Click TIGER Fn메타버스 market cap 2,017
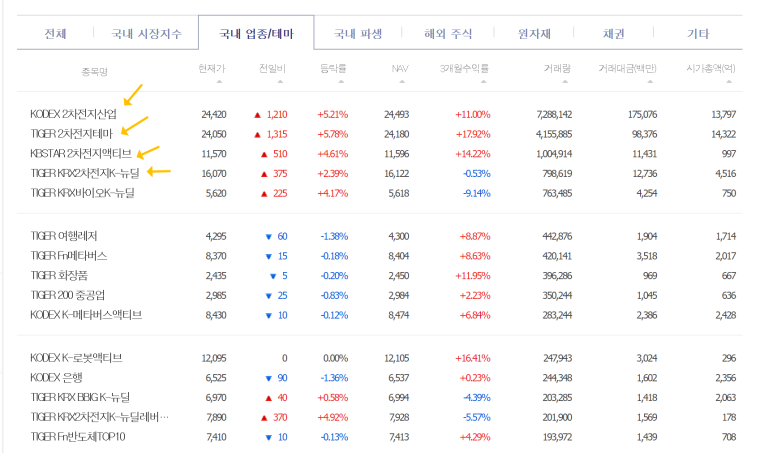This screenshot has width=773, height=453. tap(726, 256)
